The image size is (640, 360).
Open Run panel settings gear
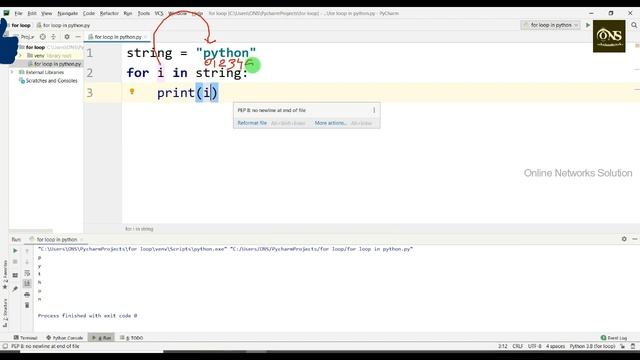624,239
